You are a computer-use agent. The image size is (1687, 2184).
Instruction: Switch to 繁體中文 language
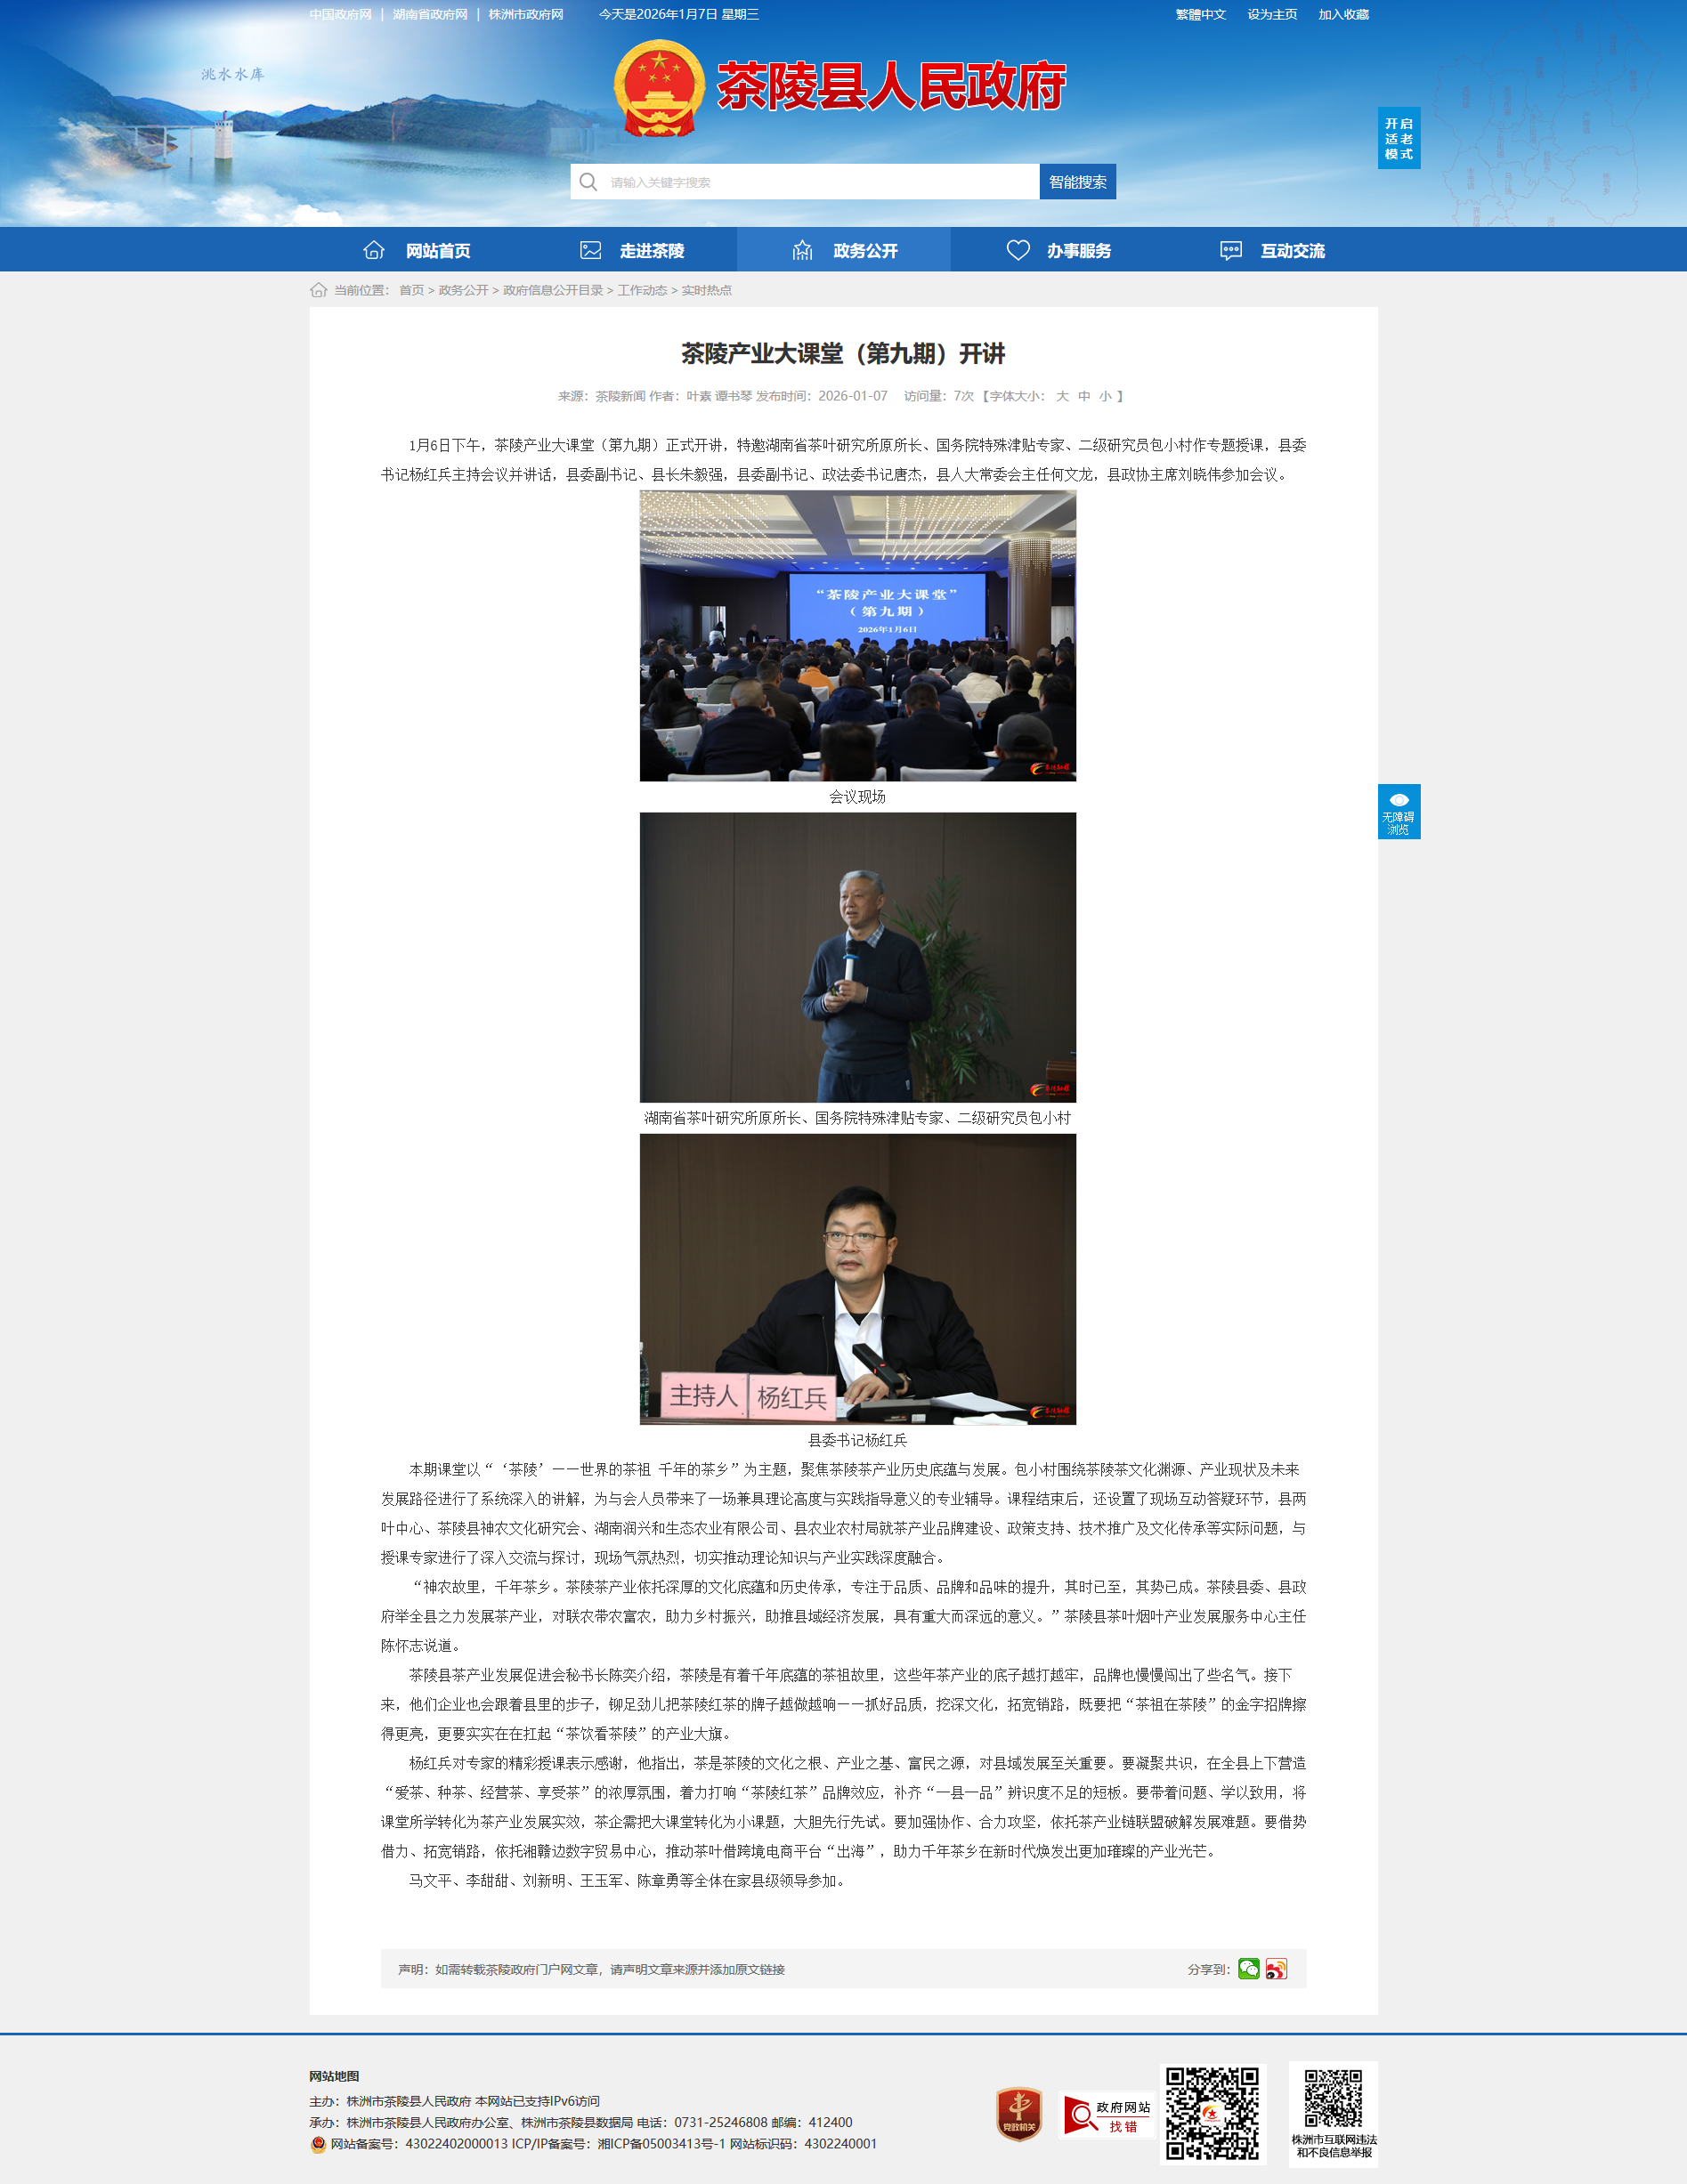1200,14
